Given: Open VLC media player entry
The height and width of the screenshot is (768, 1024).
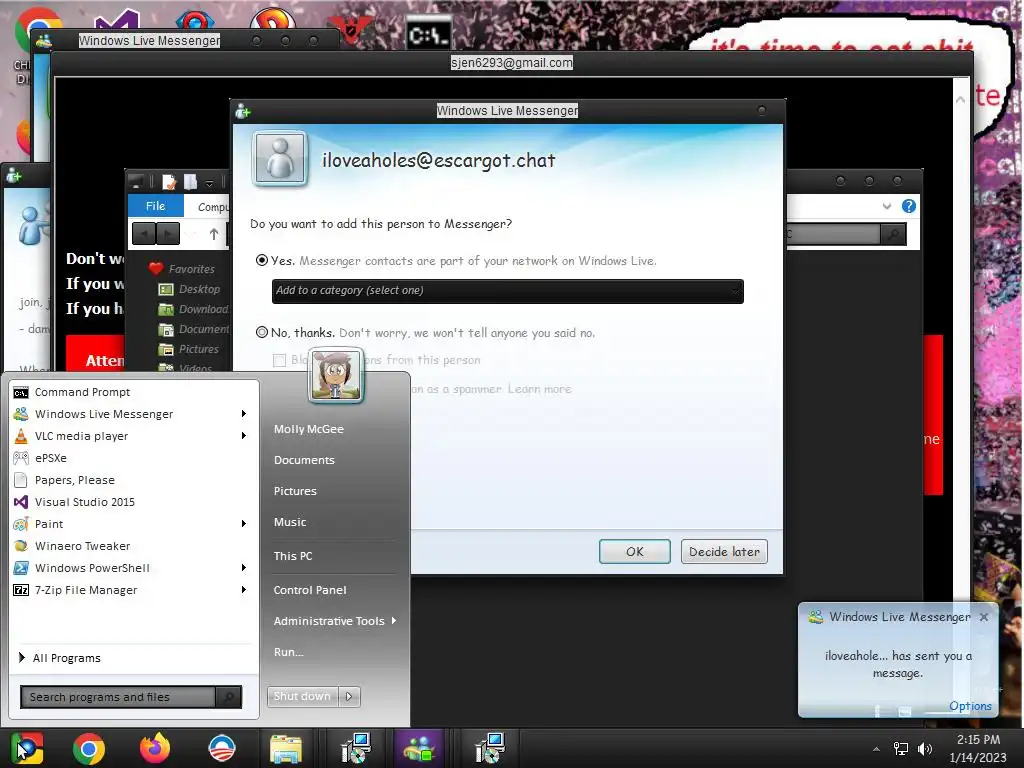Looking at the screenshot, I should pos(81,436).
